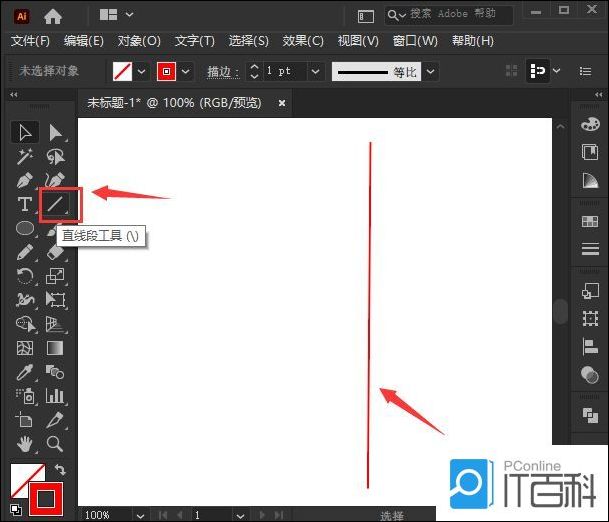Click the stroke weight 1 pt field
Screen dimensions: 609x522
(285, 71)
